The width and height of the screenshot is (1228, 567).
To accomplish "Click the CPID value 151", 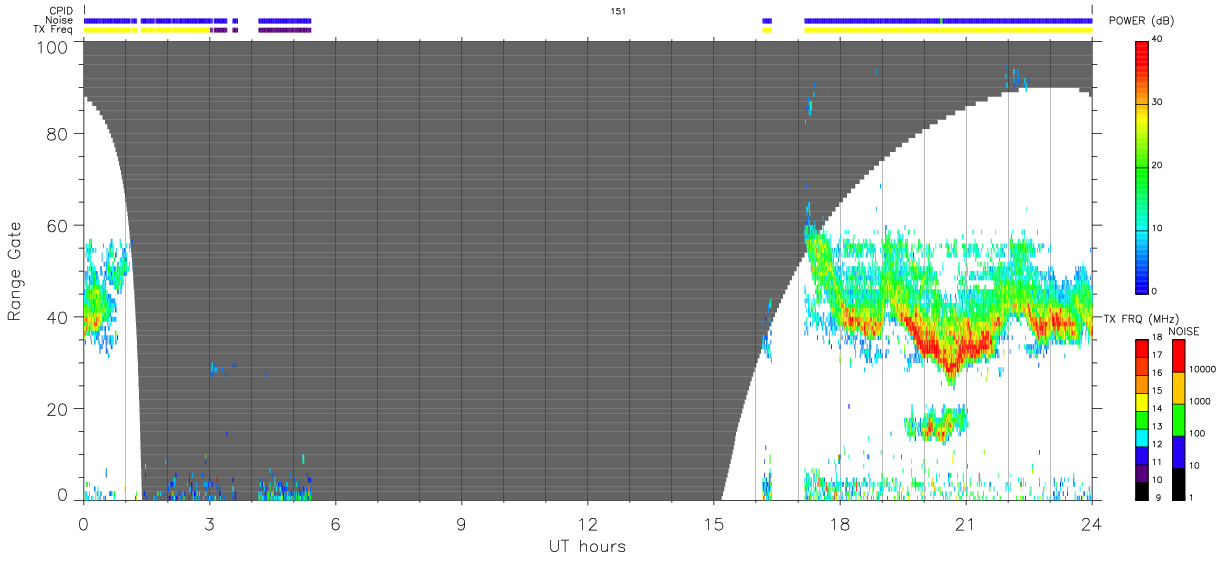I will tap(618, 11).
